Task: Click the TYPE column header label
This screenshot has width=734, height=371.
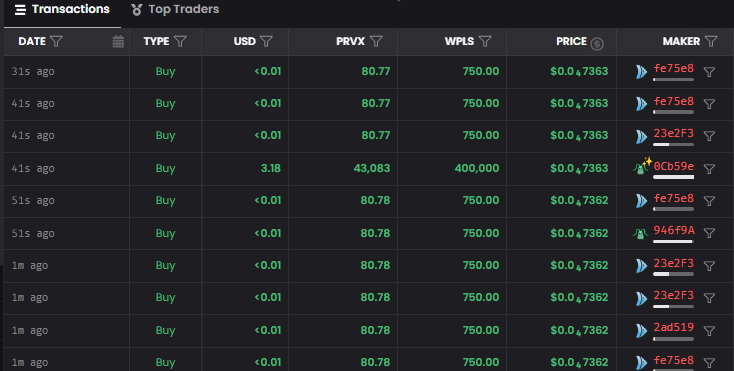Action: click(156, 41)
